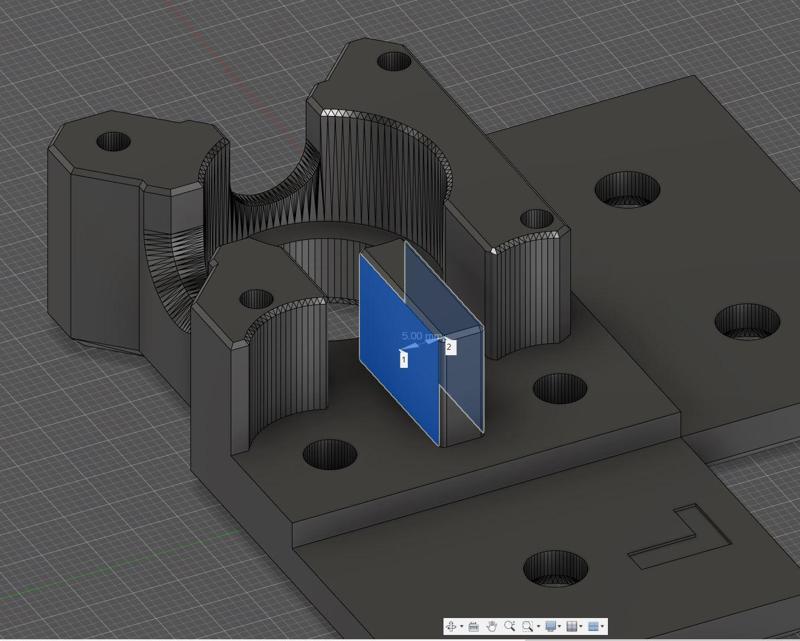Select the Pan hand tool
This screenshot has height=641, width=800.
[491, 626]
